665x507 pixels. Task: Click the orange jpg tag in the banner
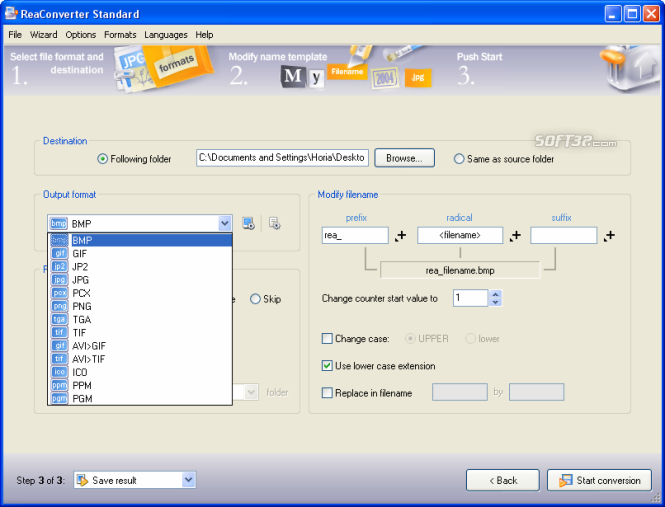pos(418,78)
